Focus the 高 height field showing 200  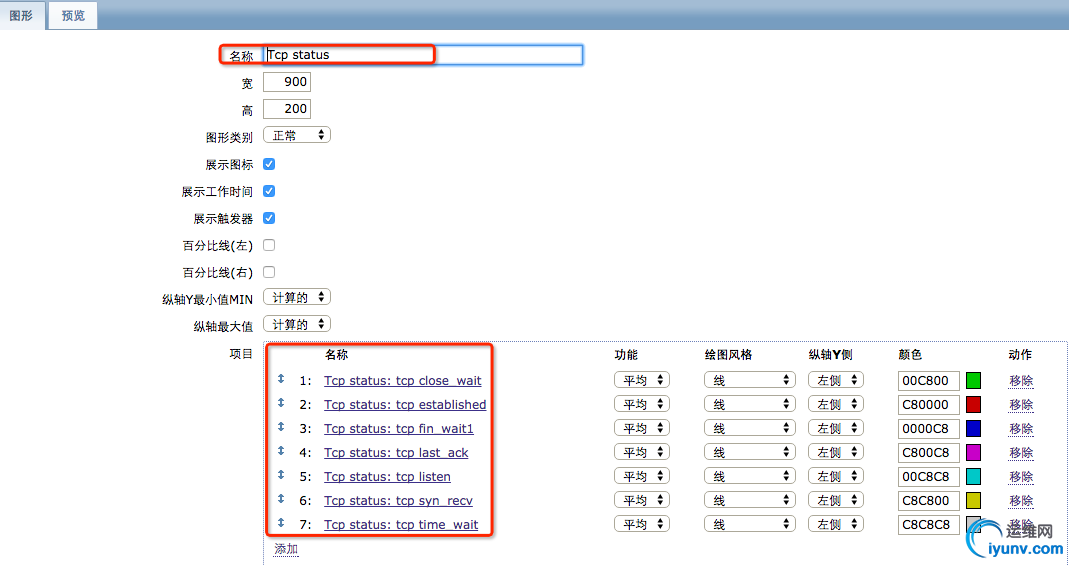coord(287,108)
